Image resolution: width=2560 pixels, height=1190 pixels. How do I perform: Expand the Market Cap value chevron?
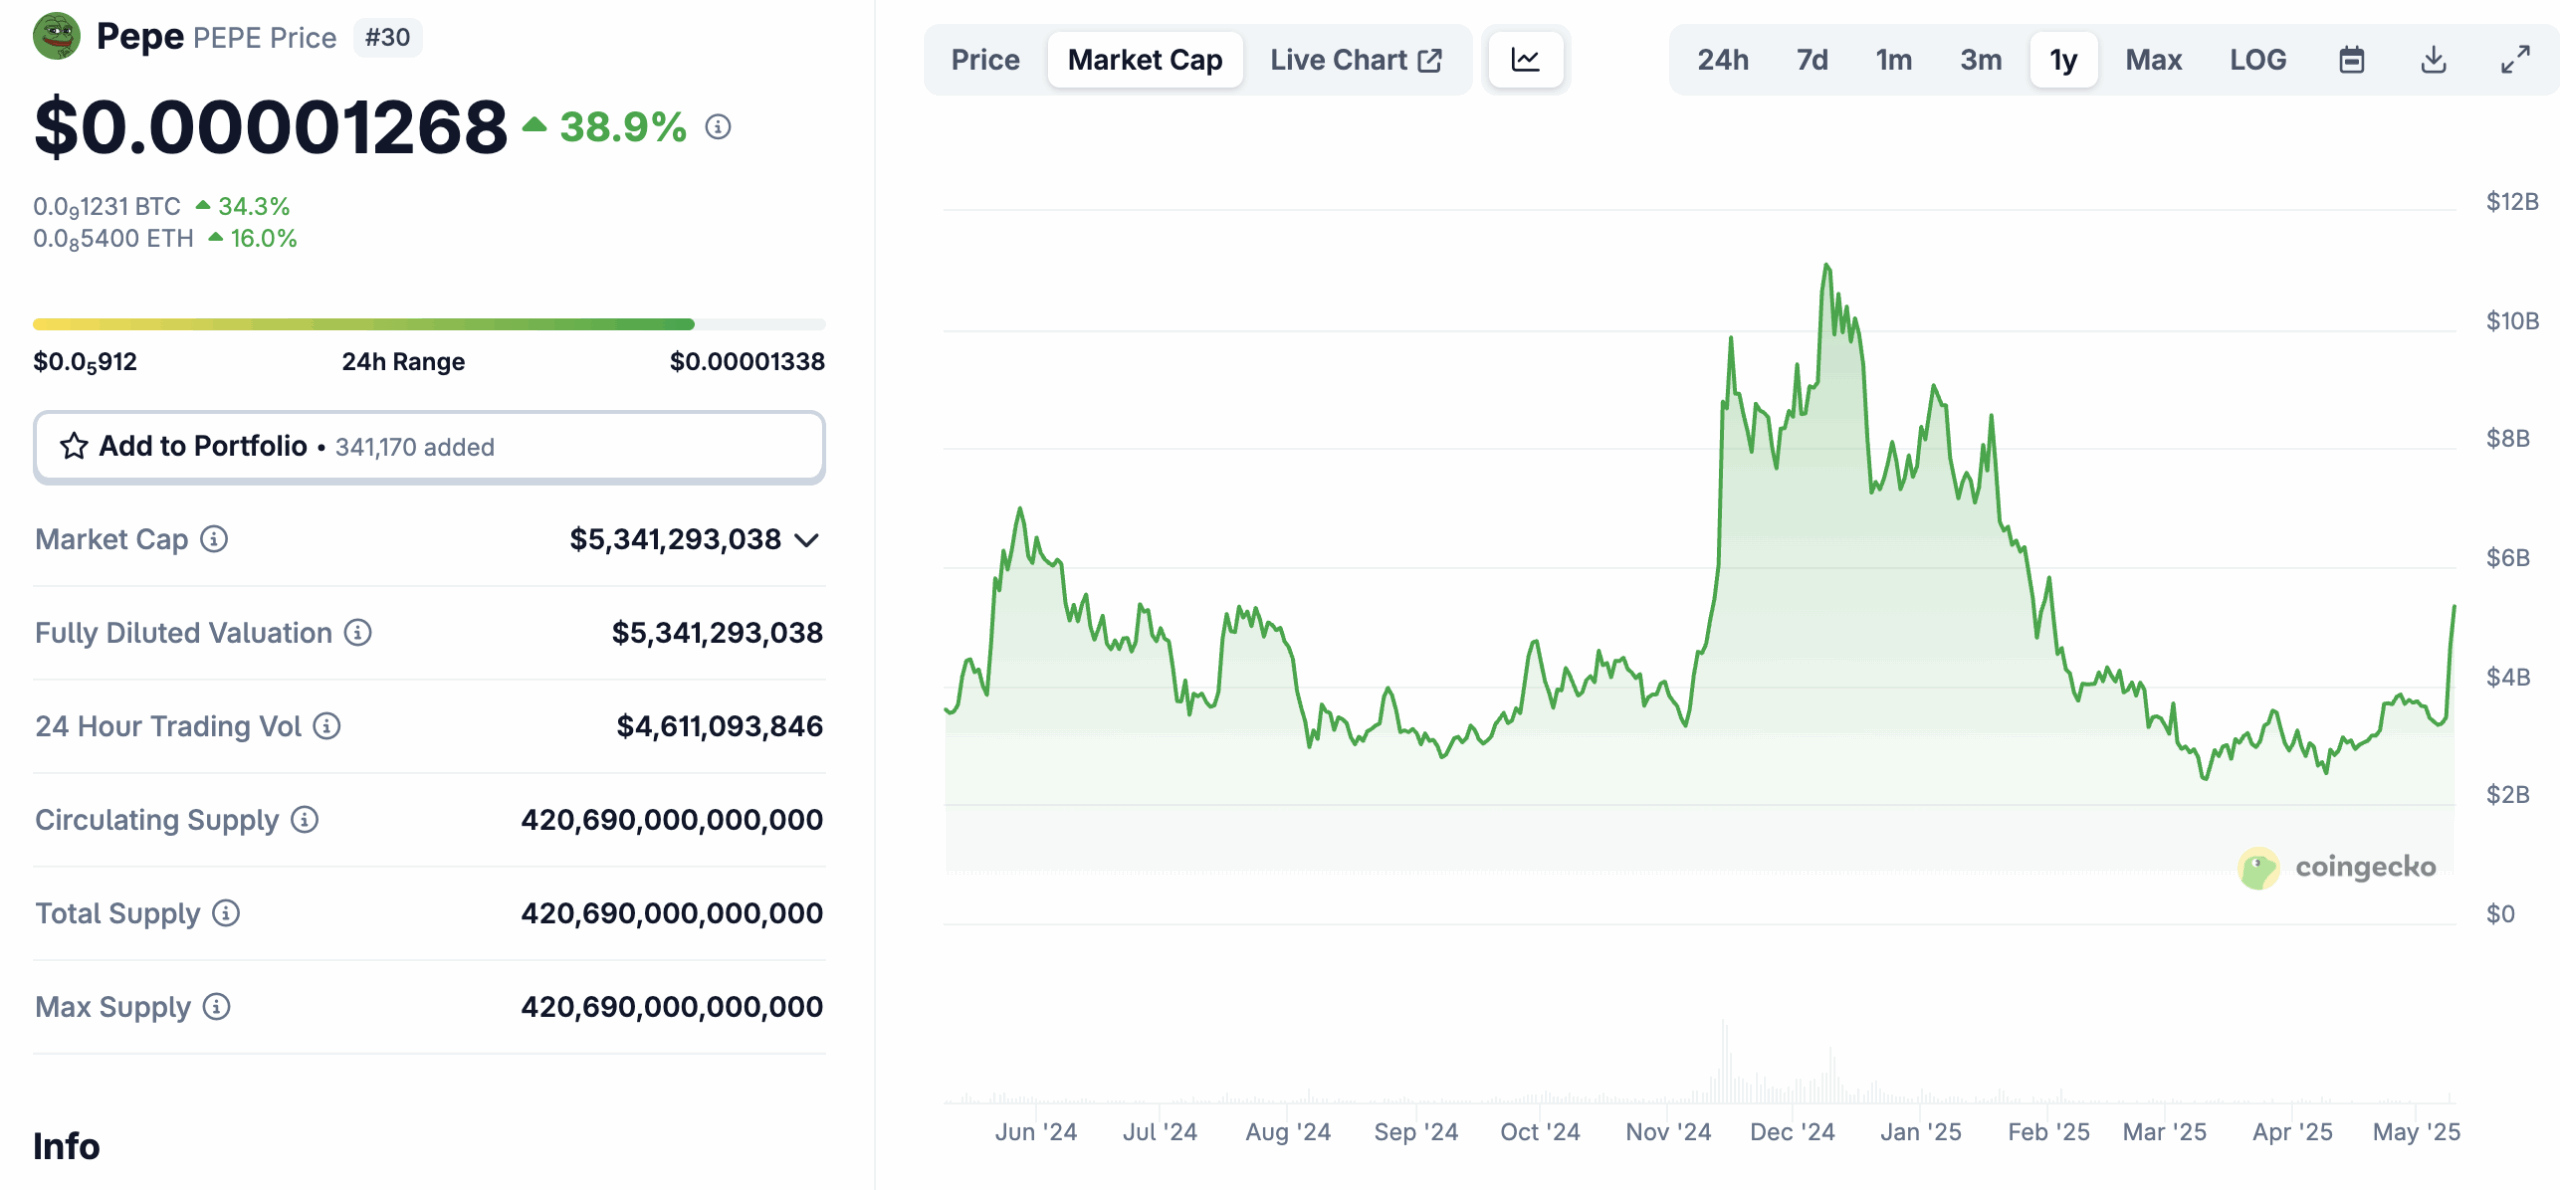coord(807,541)
